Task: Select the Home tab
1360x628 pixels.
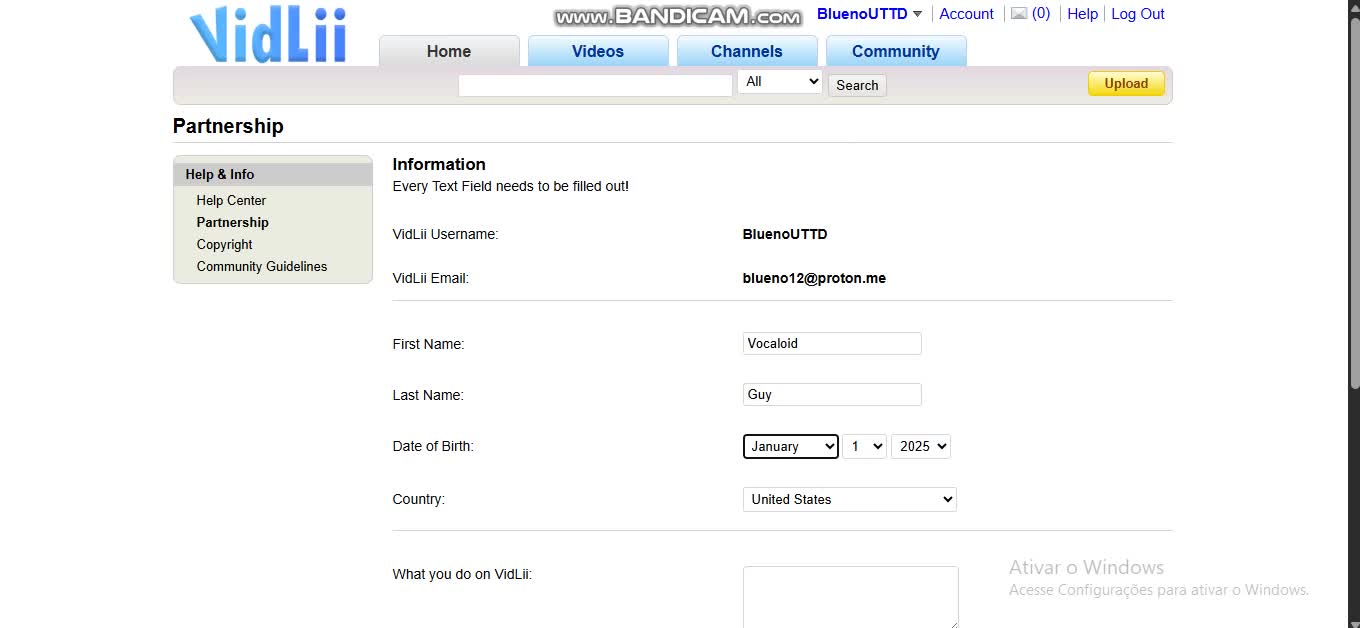Action: click(448, 51)
